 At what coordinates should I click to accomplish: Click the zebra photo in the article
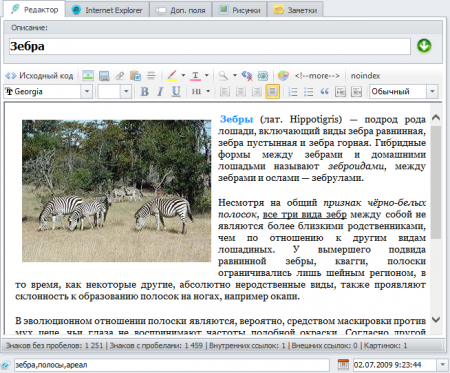pos(116,191)
